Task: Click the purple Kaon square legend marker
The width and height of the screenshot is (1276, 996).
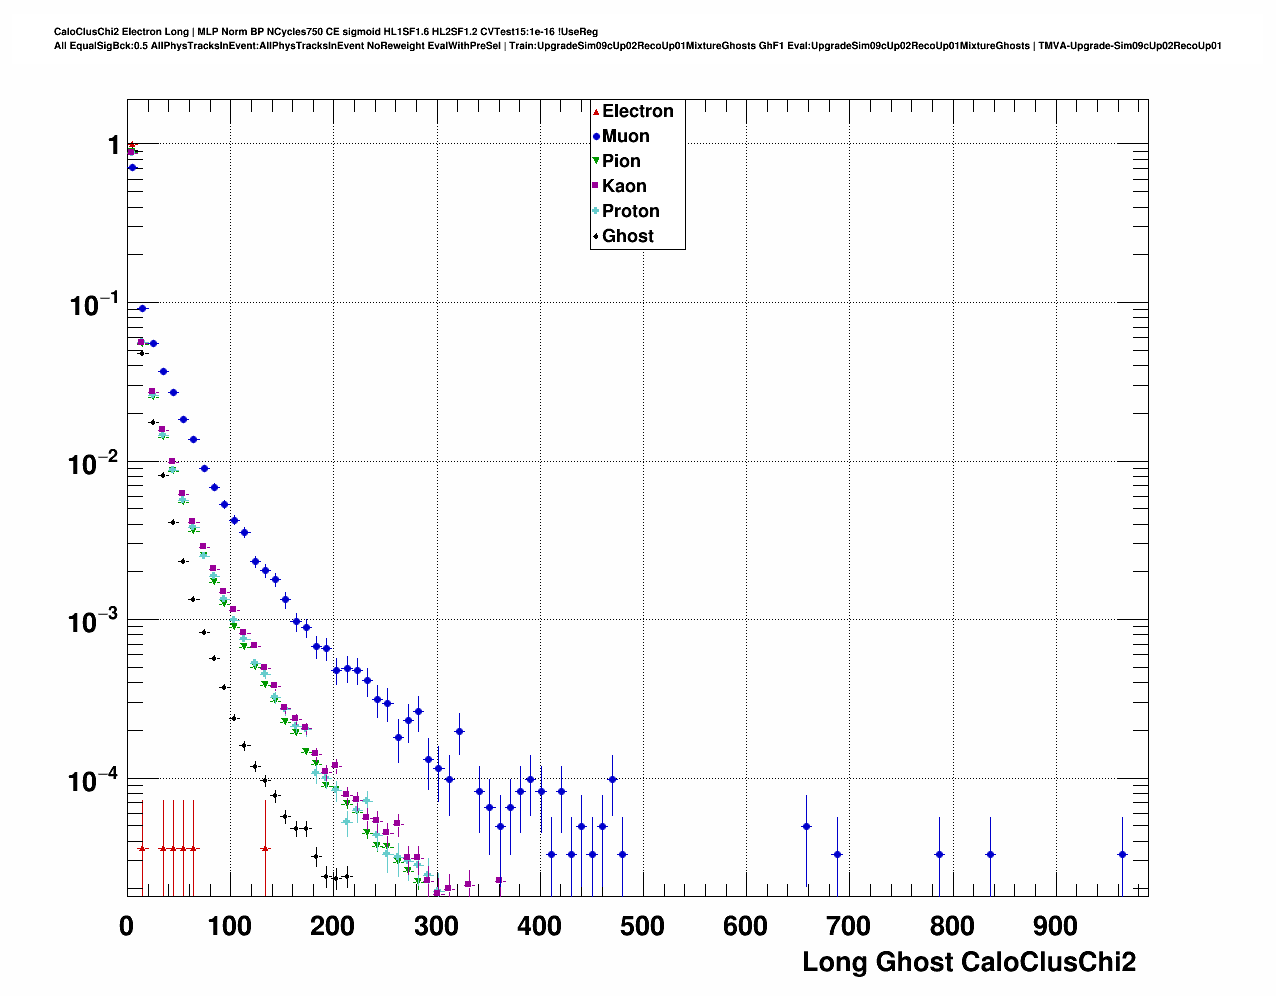Action: [x=596, y=186]
